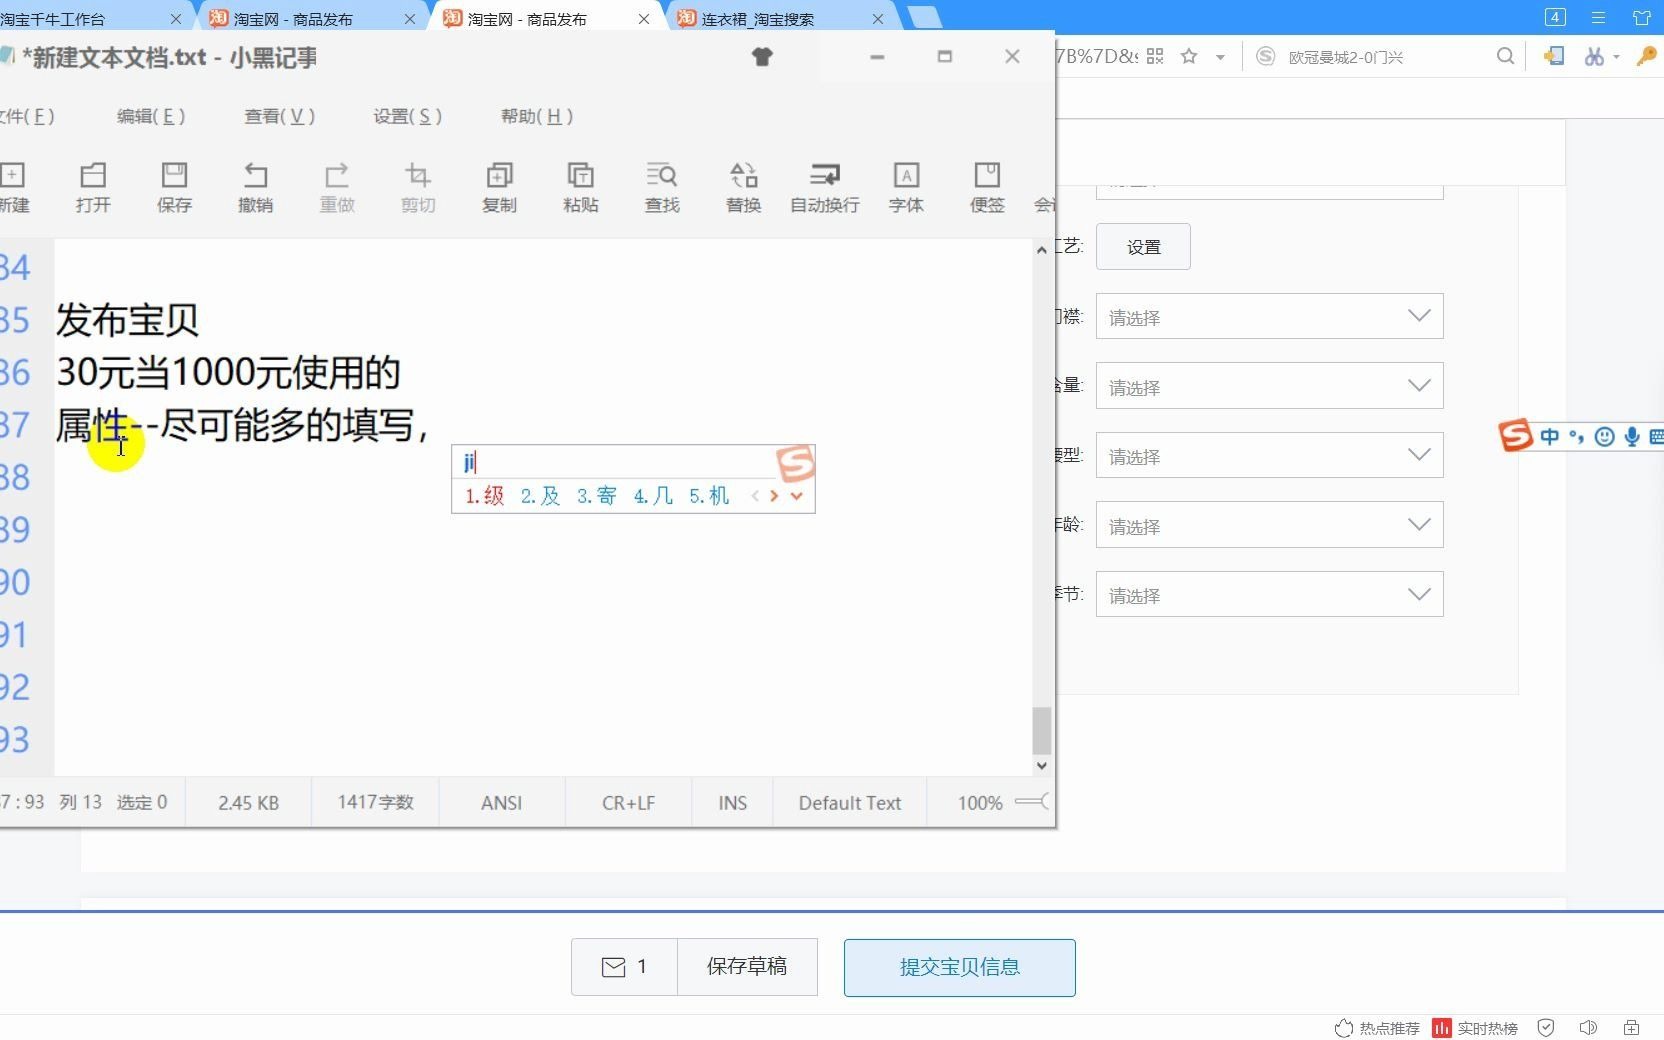Click the search magnifier icon in browser
The image size is (1664, 1040).
[x=1505, y=57]
